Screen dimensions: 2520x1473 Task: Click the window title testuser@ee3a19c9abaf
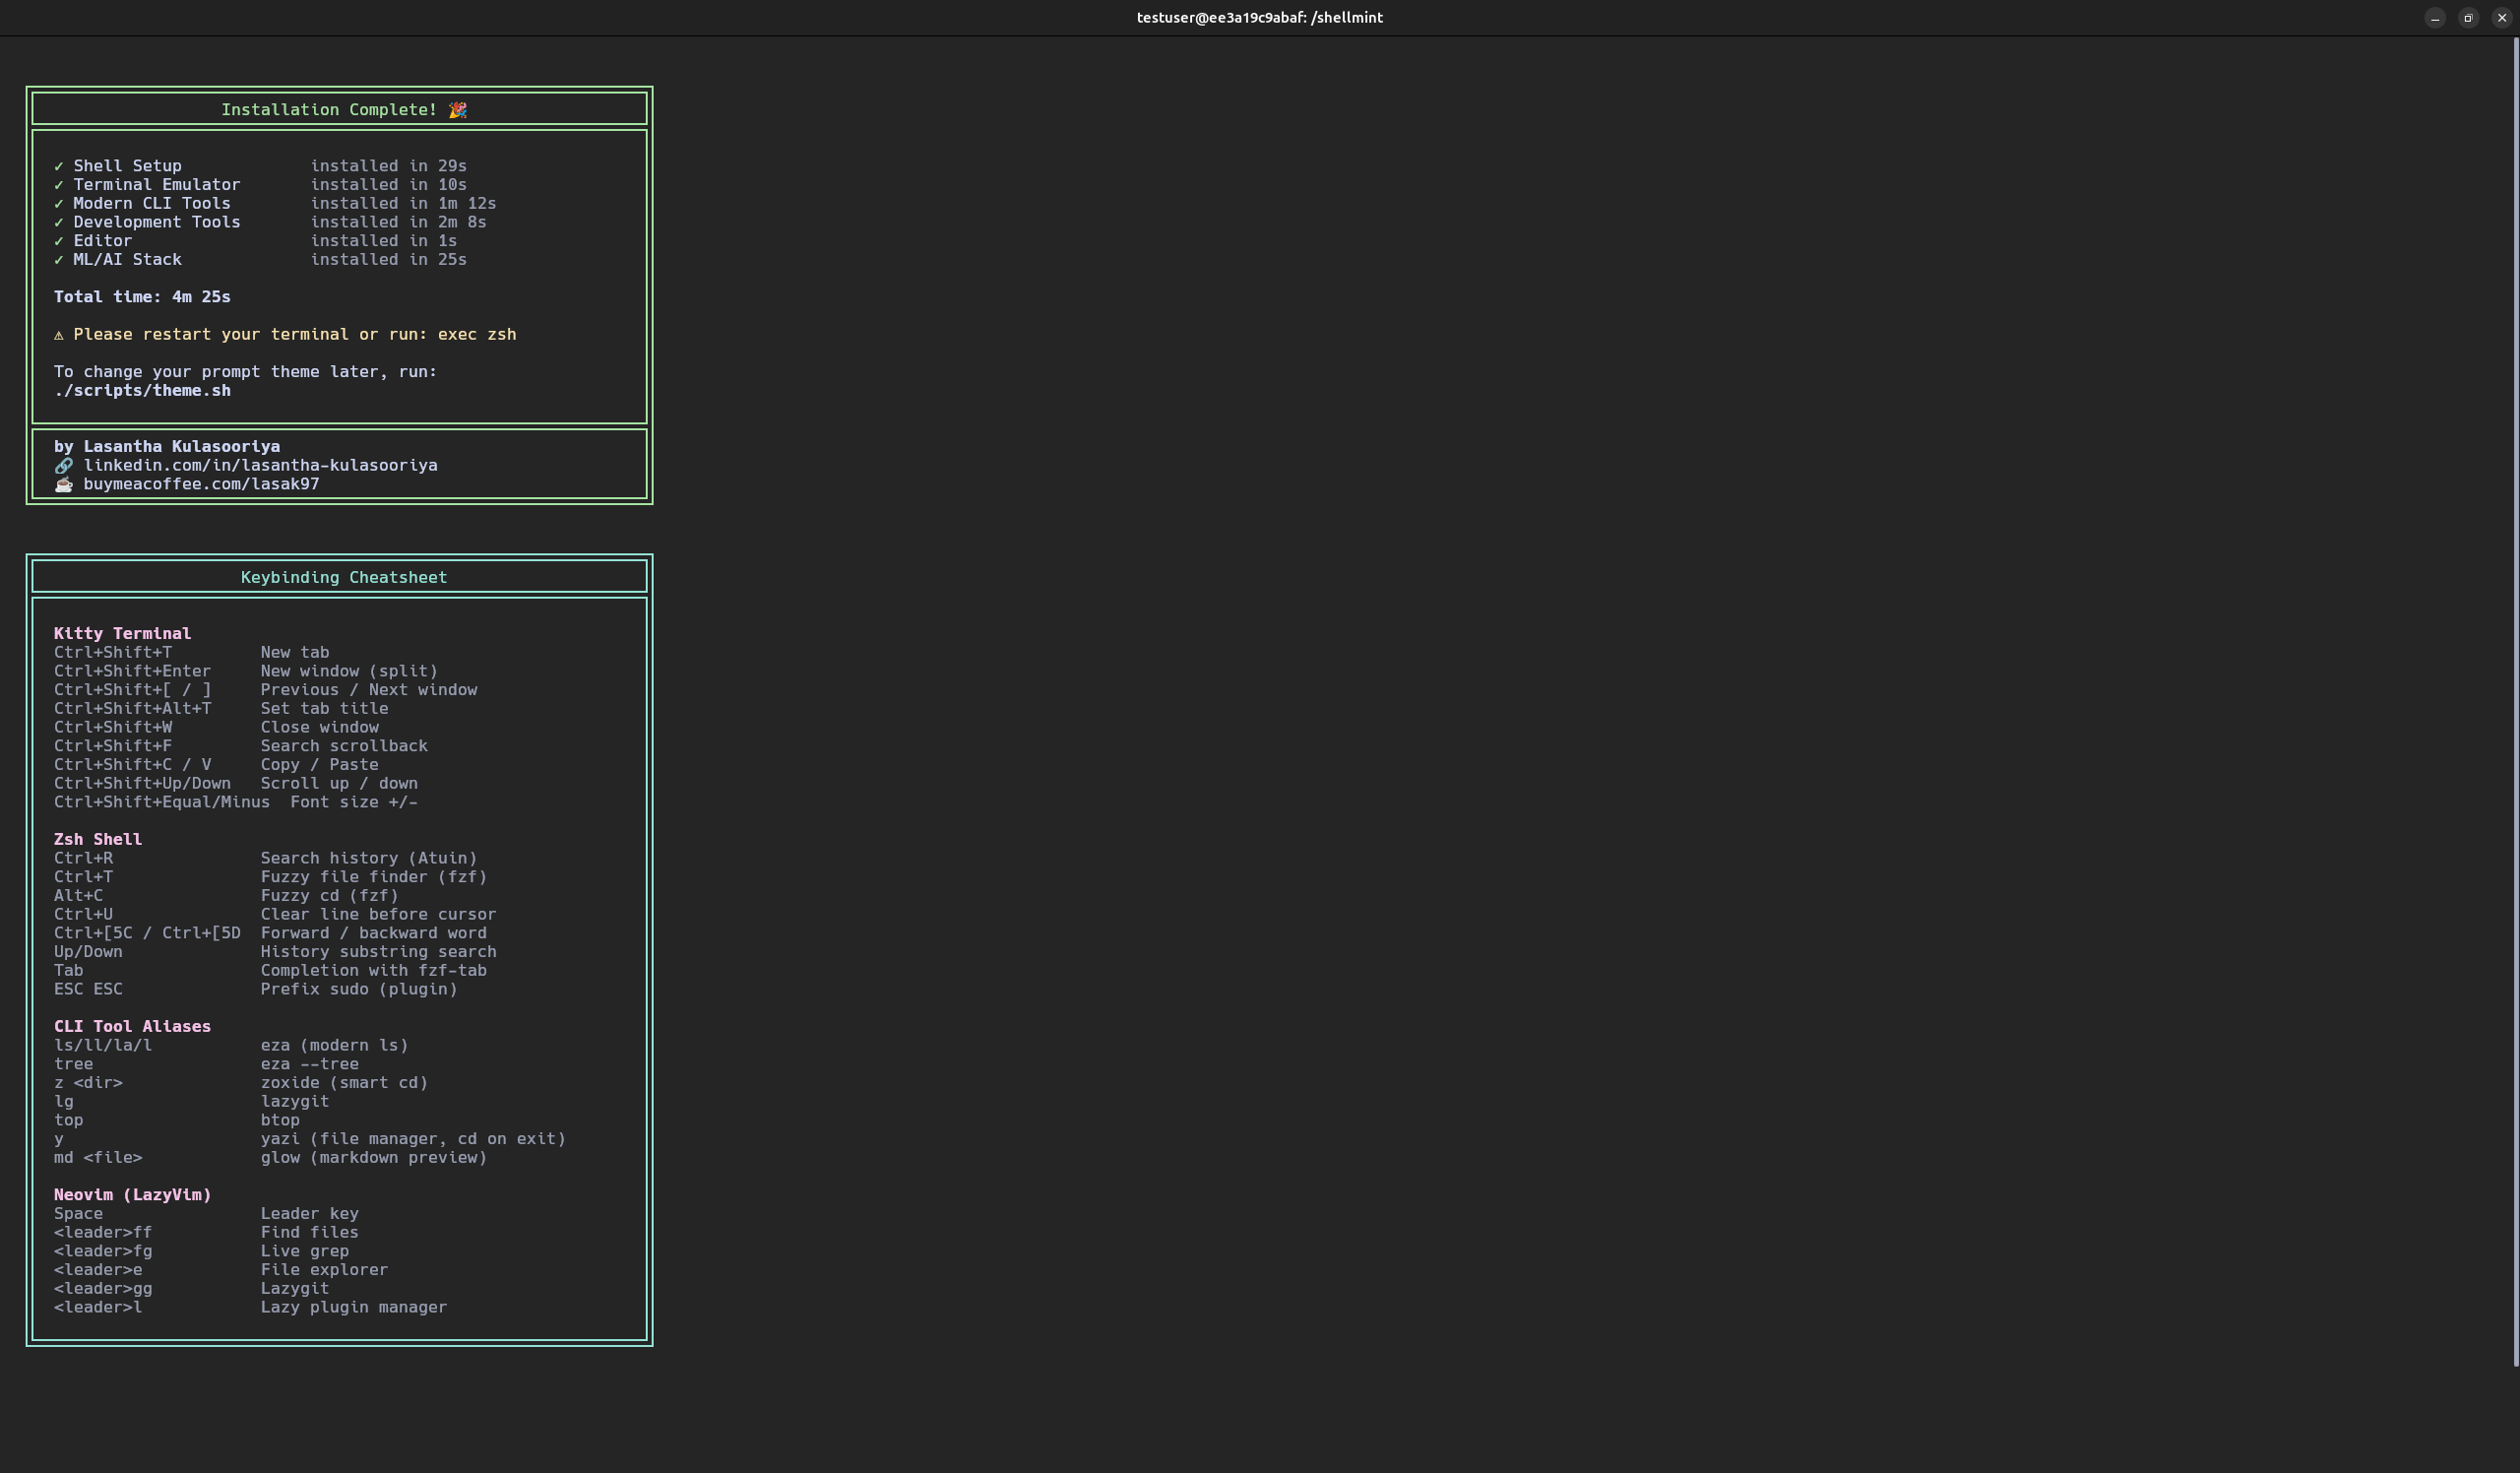coord(1260,18)
